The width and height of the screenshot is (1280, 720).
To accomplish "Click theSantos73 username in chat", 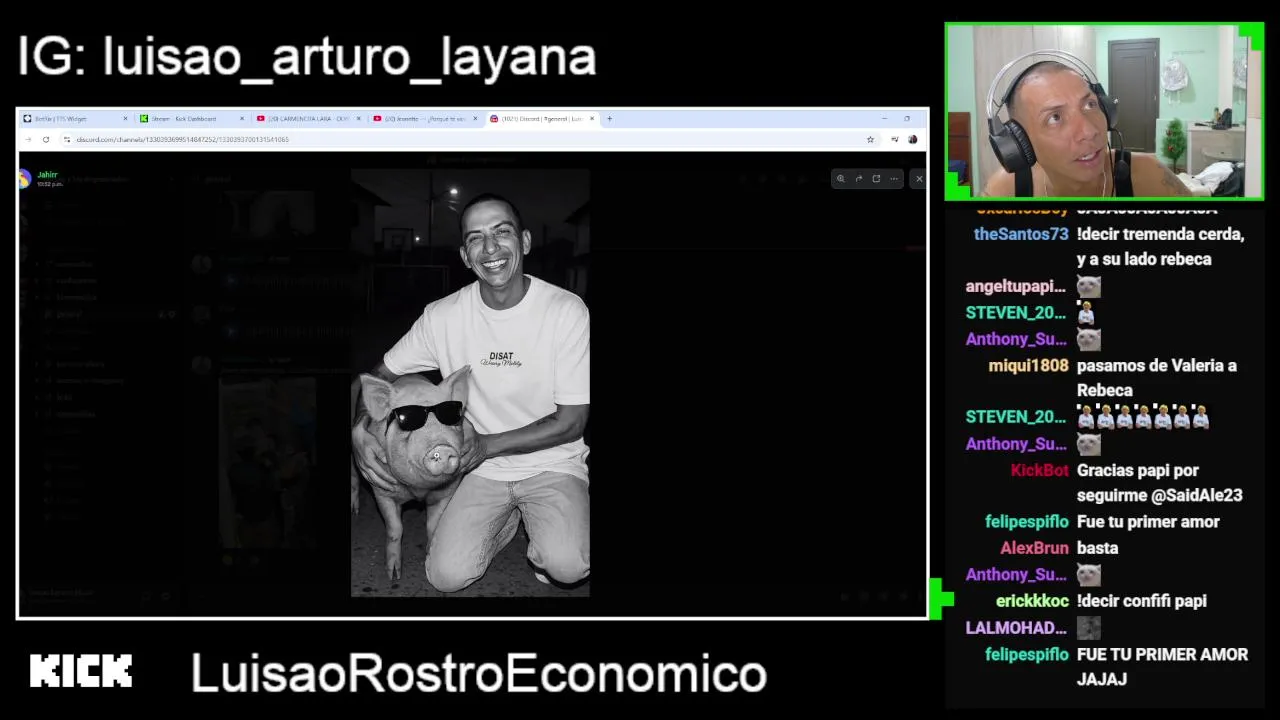I will [1021, 234].
